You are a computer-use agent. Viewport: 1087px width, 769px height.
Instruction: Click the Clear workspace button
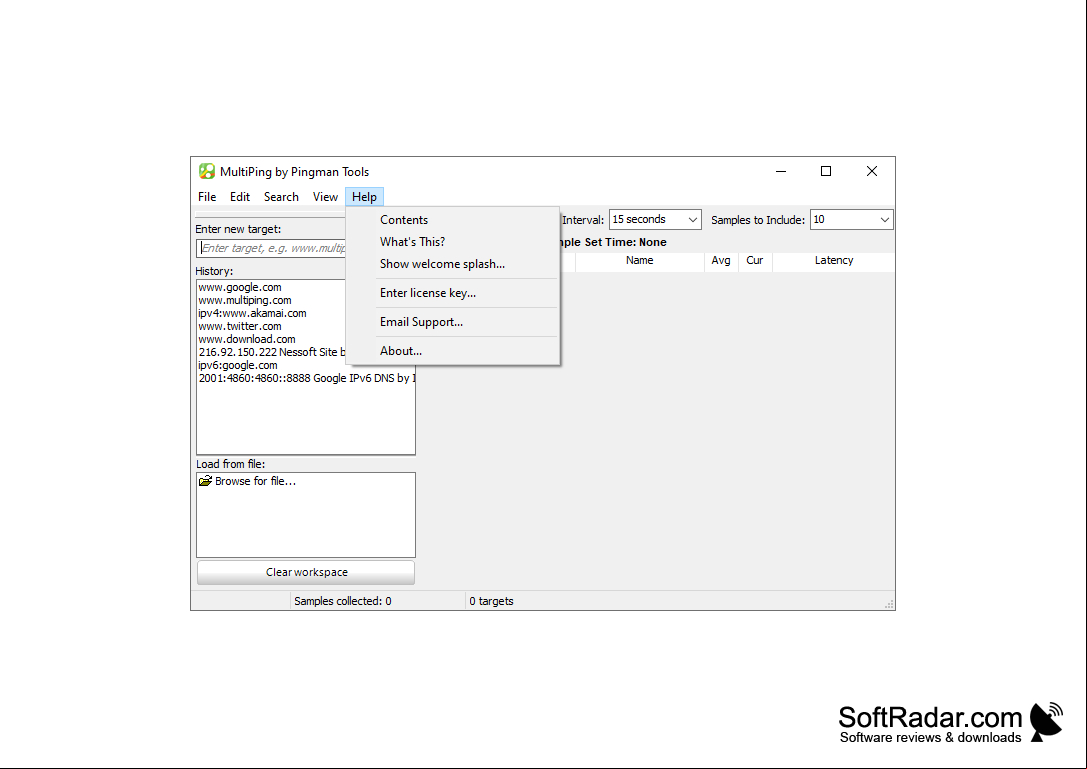point(306,572)
